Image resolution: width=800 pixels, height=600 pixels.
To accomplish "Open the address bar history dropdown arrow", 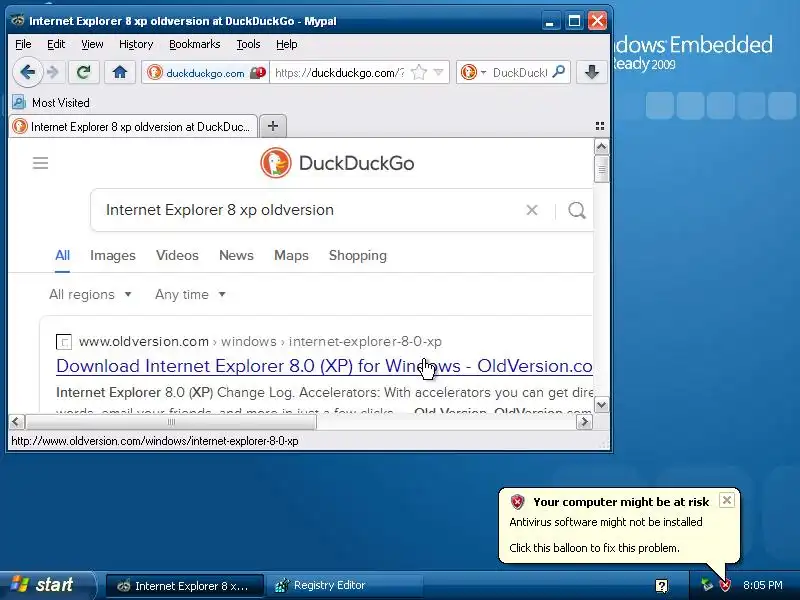I will tap(438, 72).
